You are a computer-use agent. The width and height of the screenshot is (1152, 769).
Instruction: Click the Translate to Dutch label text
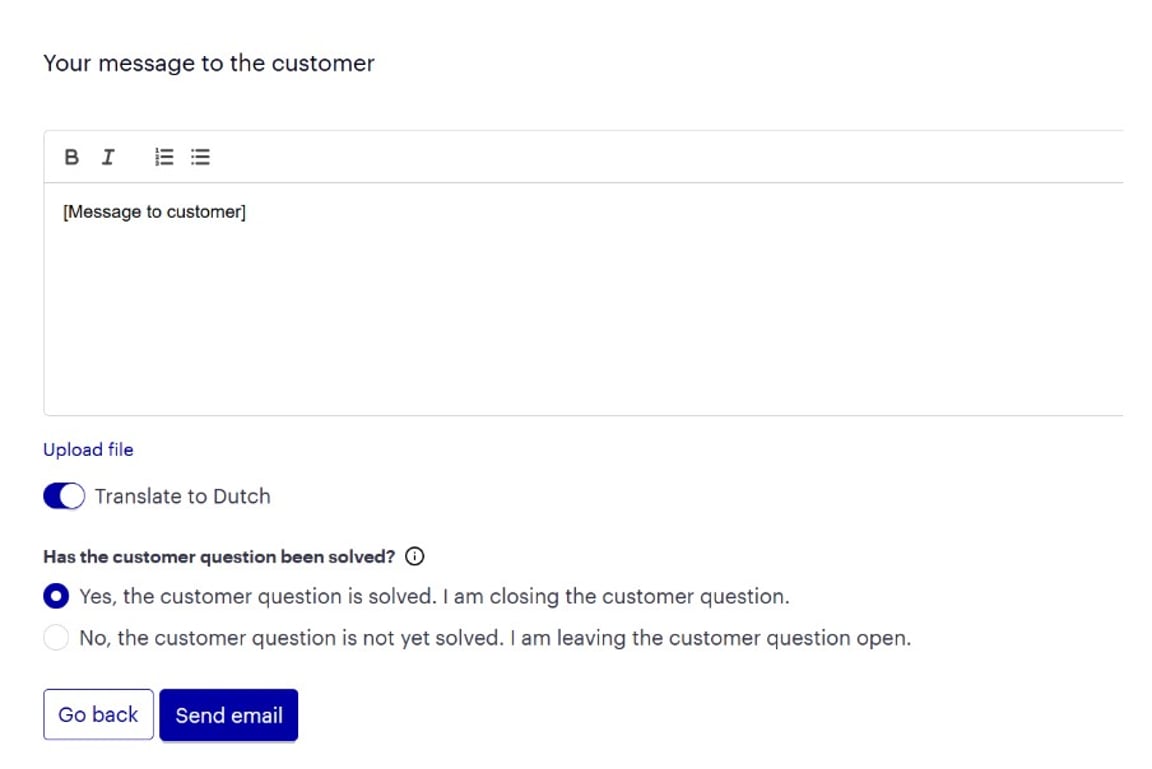click(182, 496)
